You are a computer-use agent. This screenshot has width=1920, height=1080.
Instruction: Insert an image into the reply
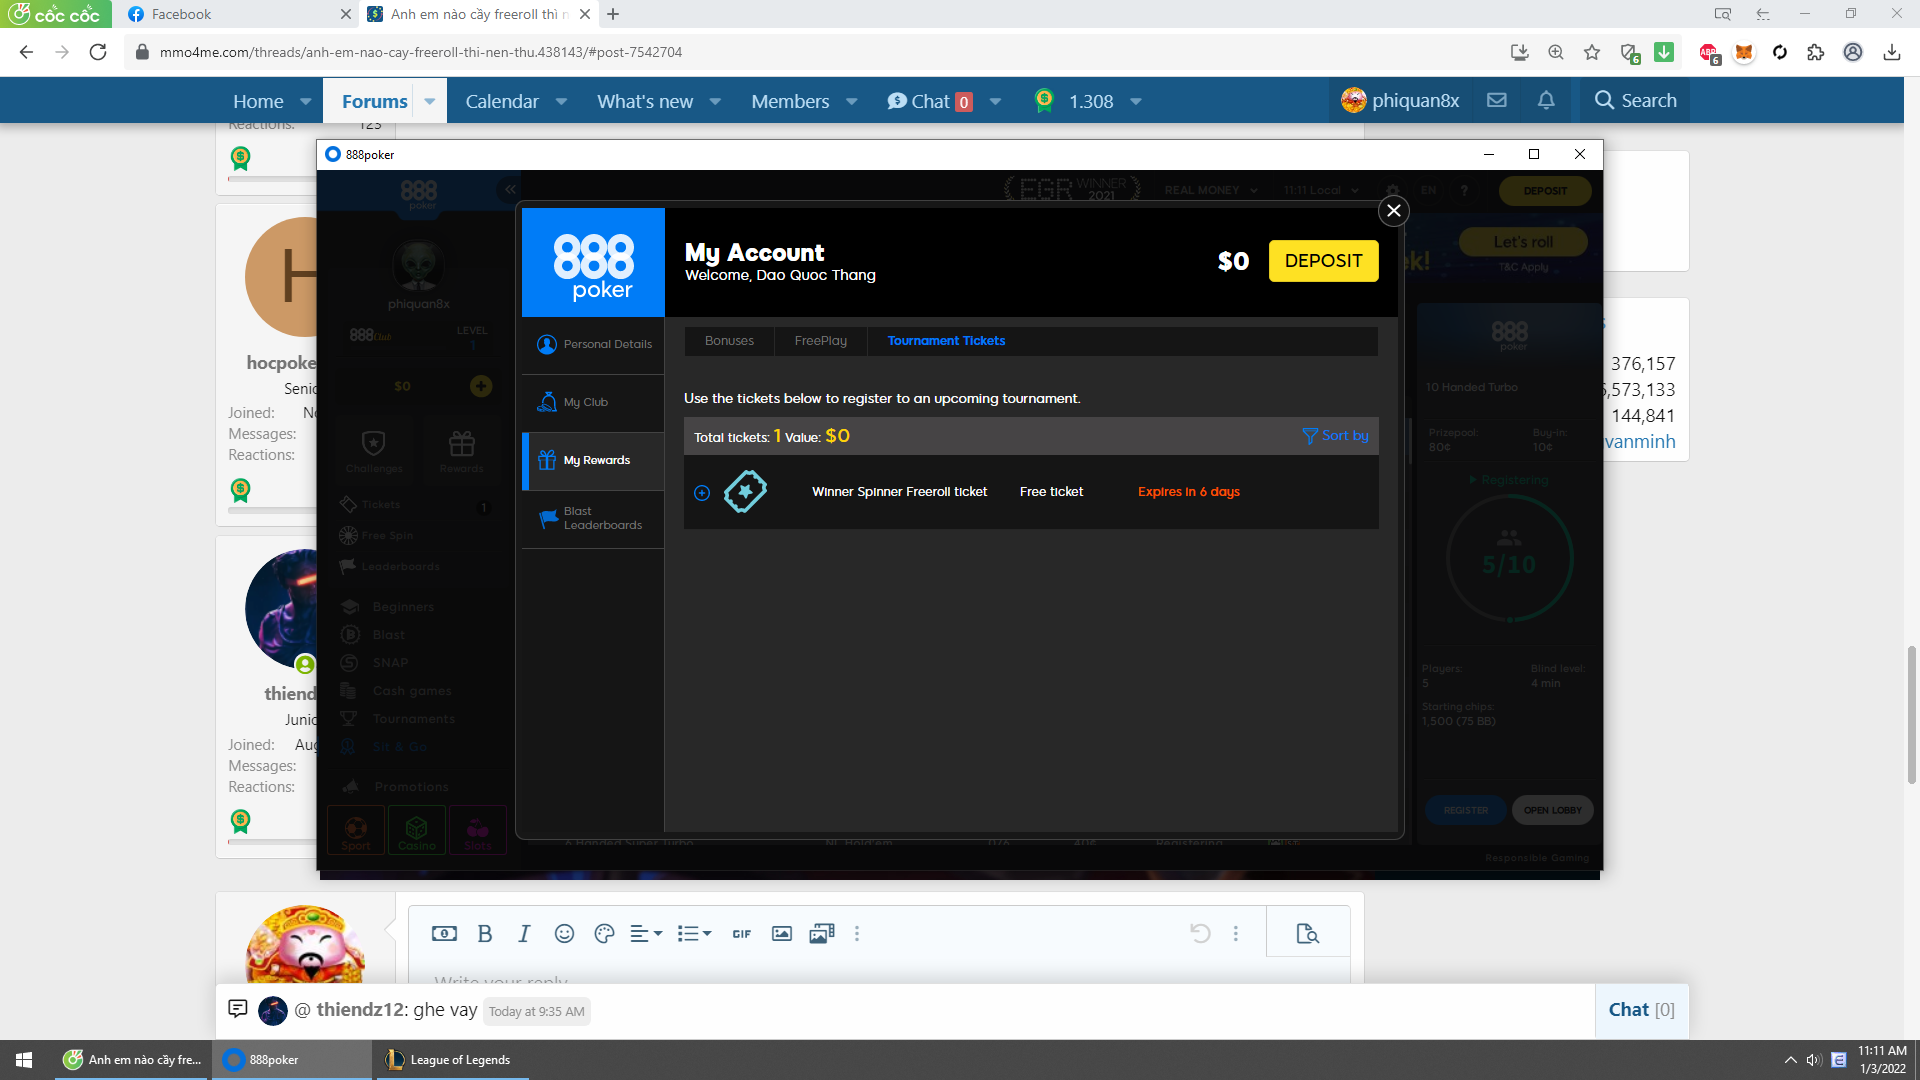point(782,934)
